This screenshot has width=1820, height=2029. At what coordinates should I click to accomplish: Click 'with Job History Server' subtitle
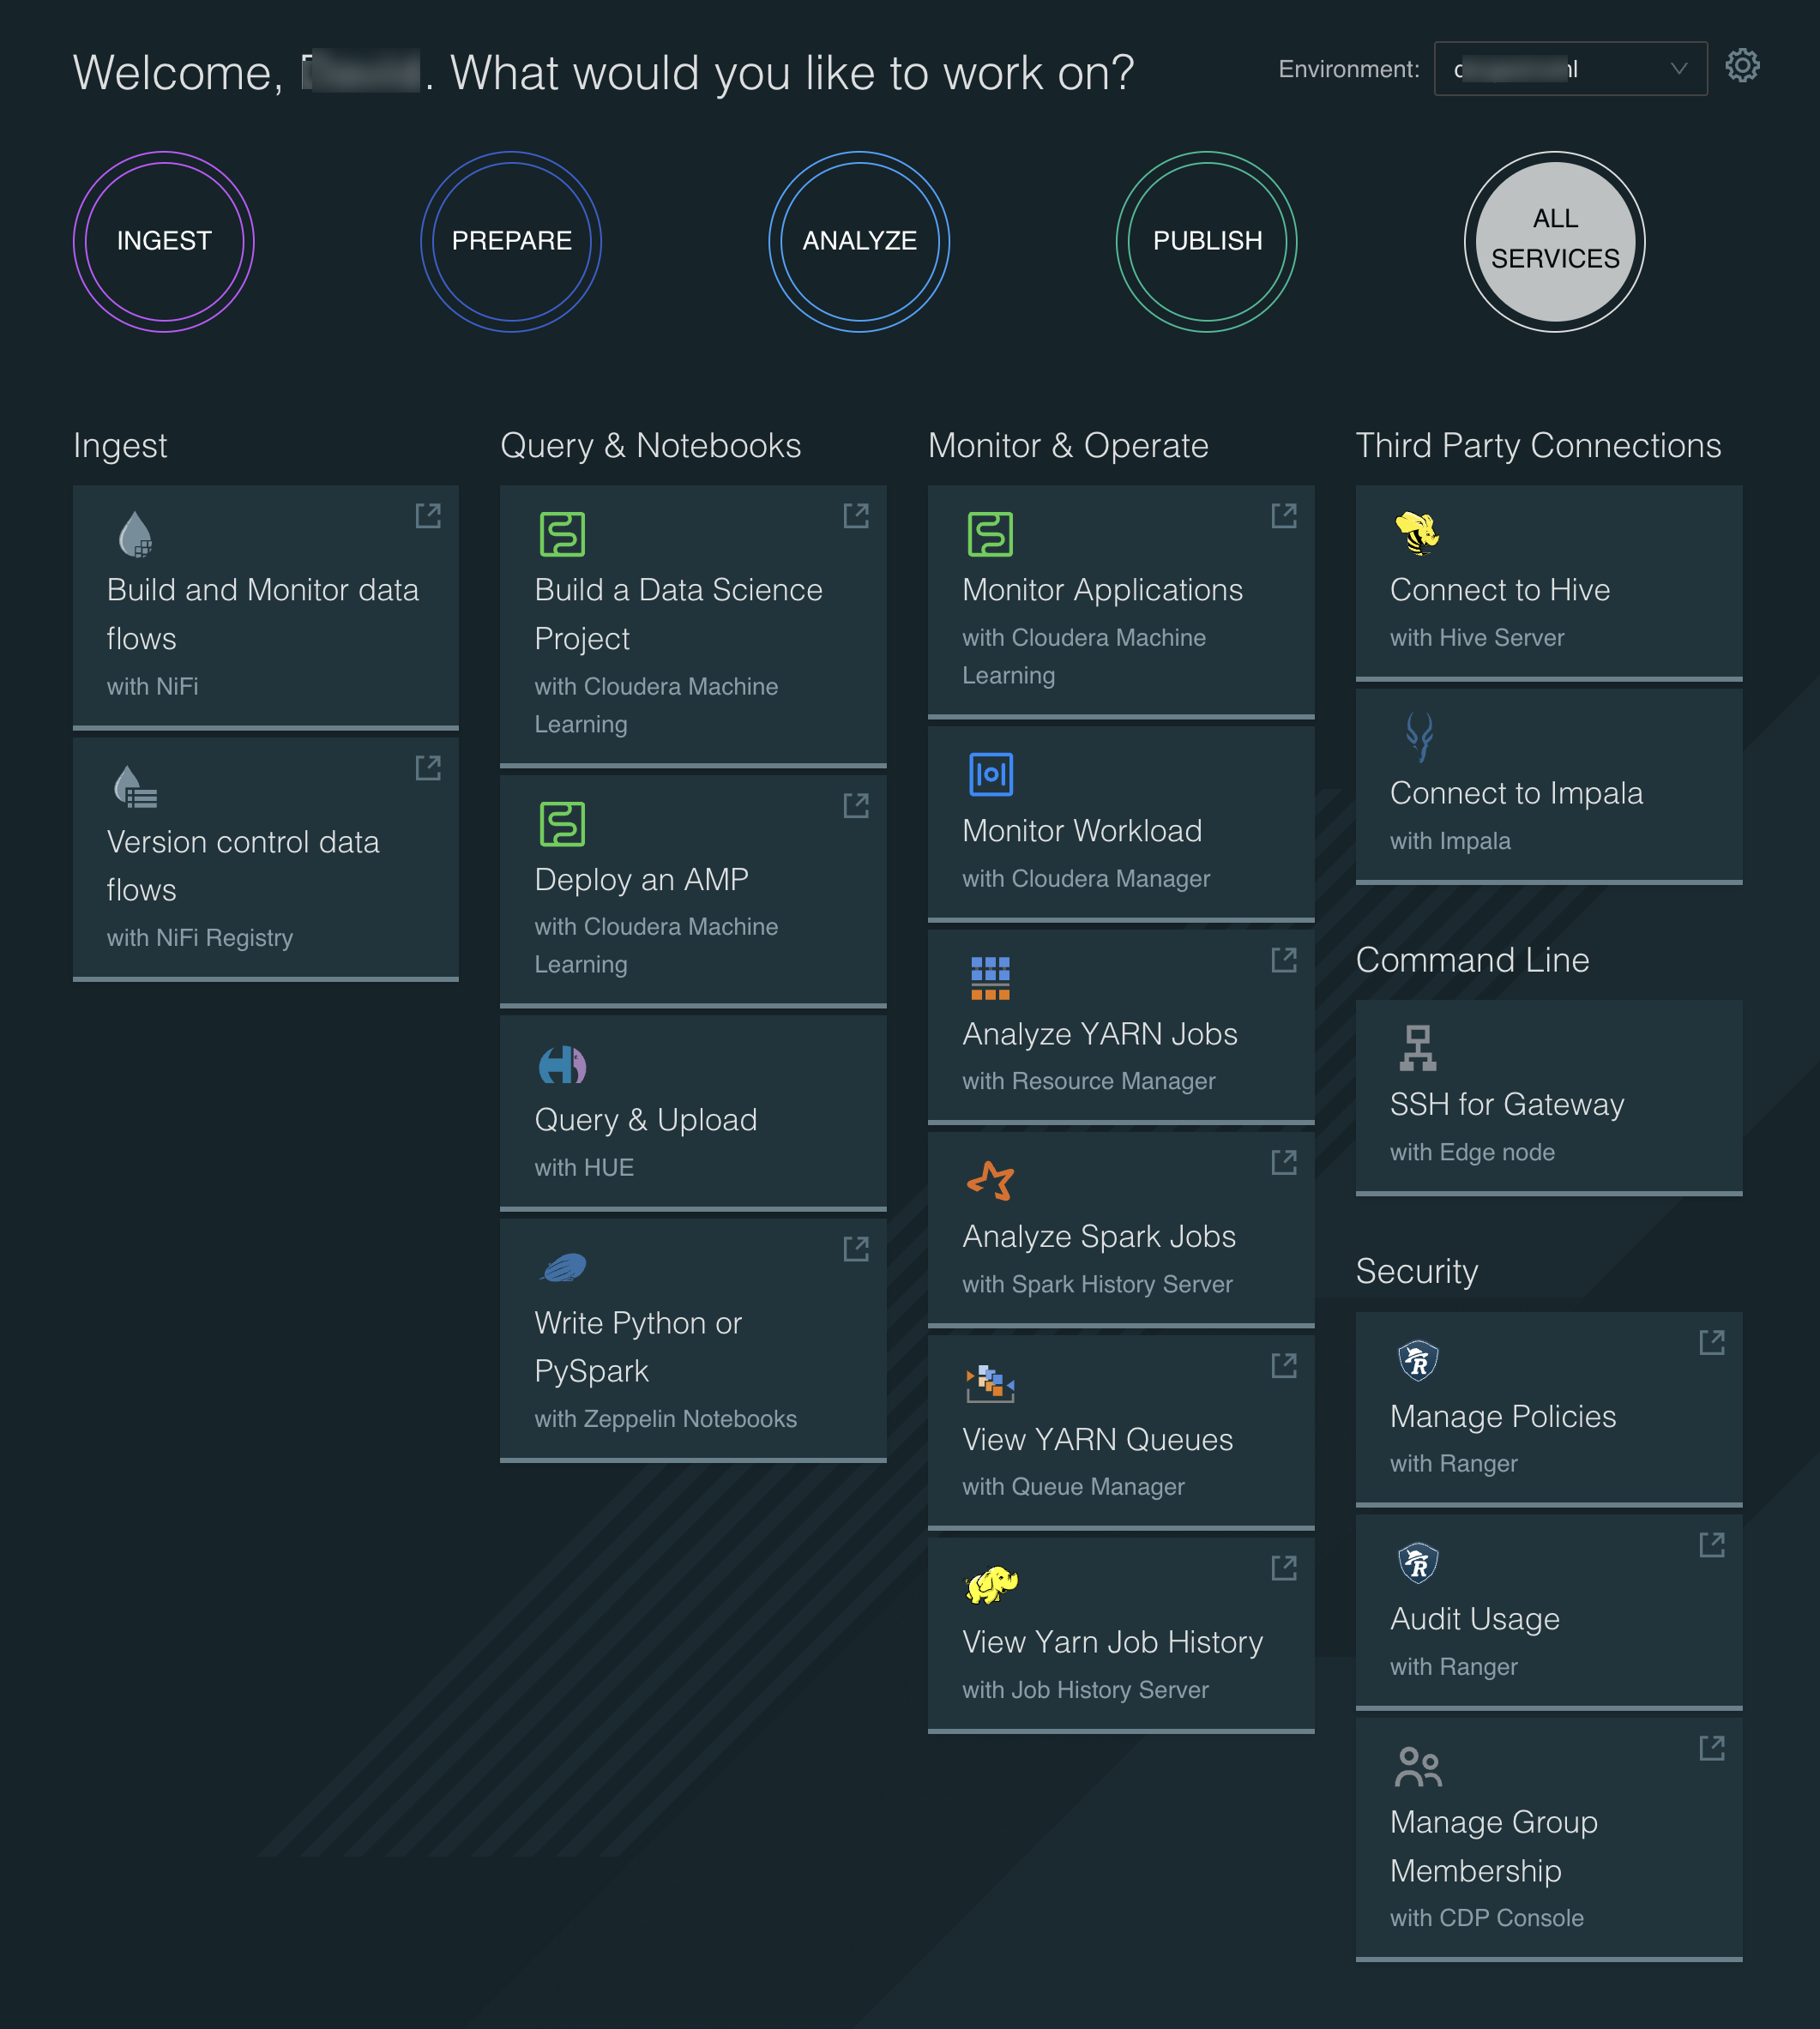(x=1085, y=1690)
